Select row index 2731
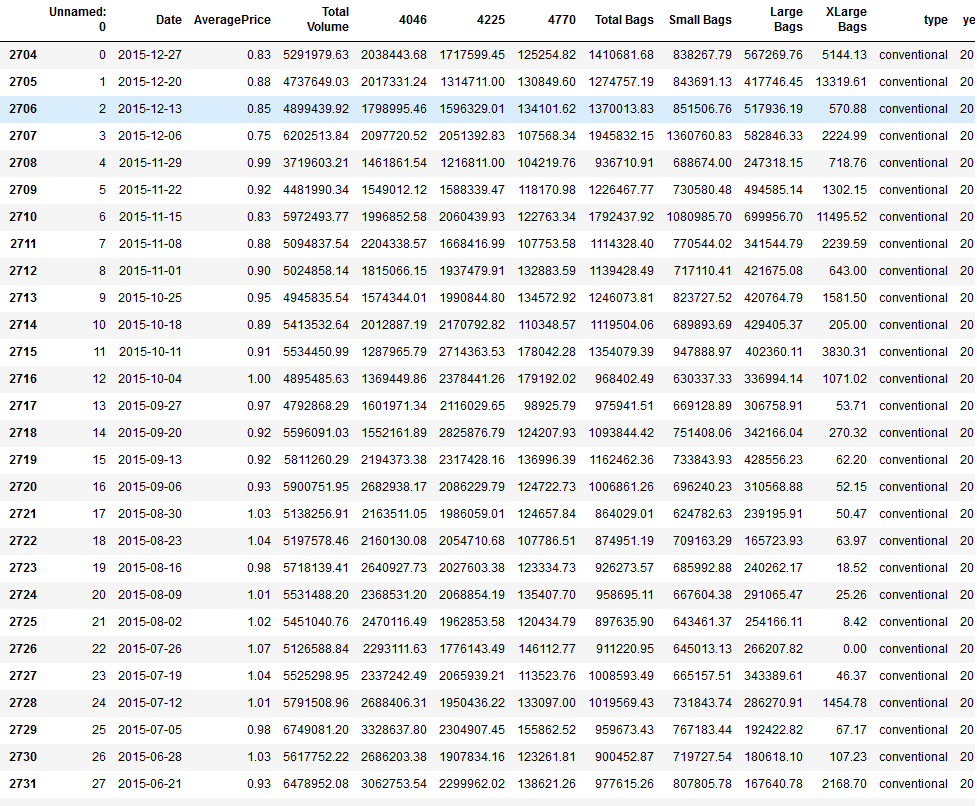The image size is (977, 806). click(x=23, y=784)
